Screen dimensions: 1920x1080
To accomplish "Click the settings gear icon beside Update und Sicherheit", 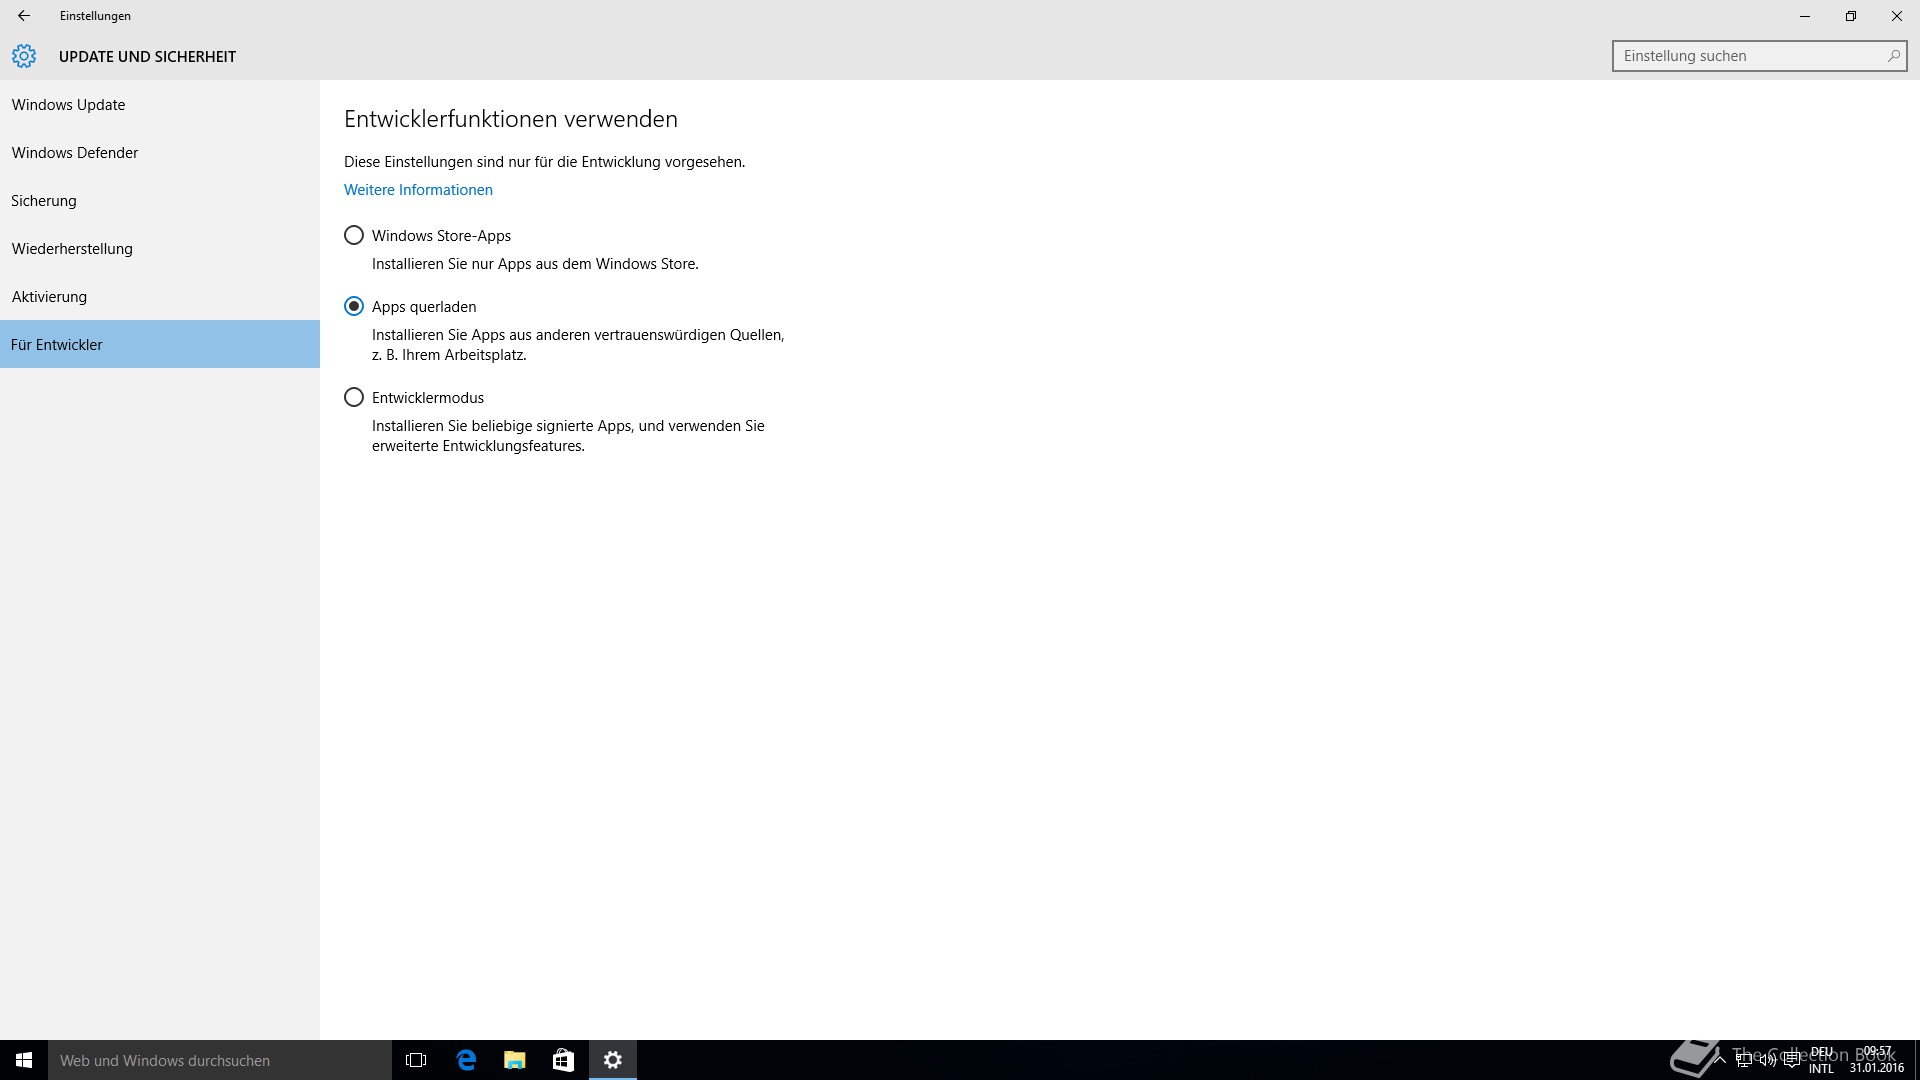I will (24, 56).
